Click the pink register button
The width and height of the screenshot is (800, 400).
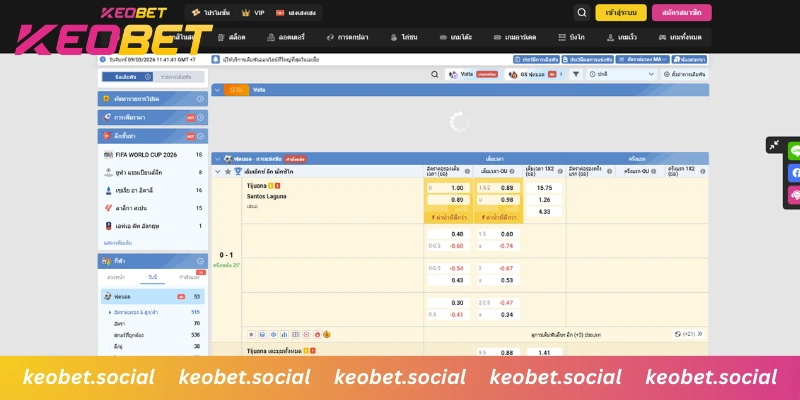point(682,13)
